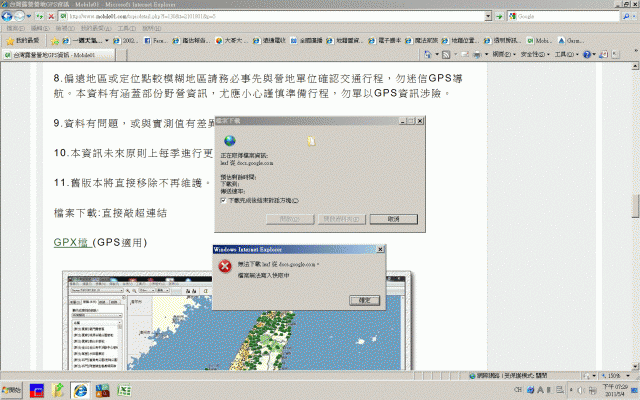640x400 pixels.
Task: Open the 電子帳本 favorites bar bookmark
Action: pyautogui.click(x=384, y=41)
